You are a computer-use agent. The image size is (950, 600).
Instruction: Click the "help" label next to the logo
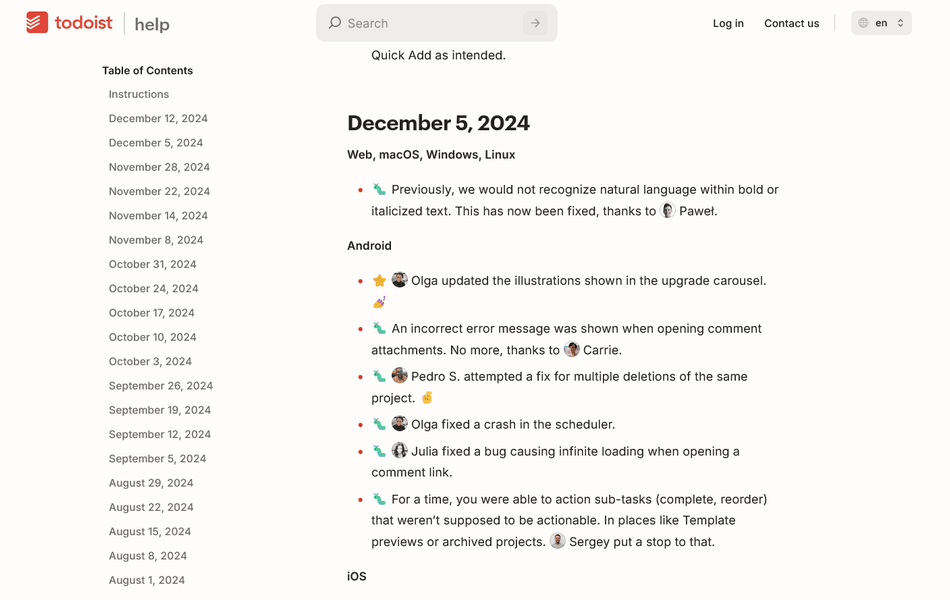click(152, 24)
